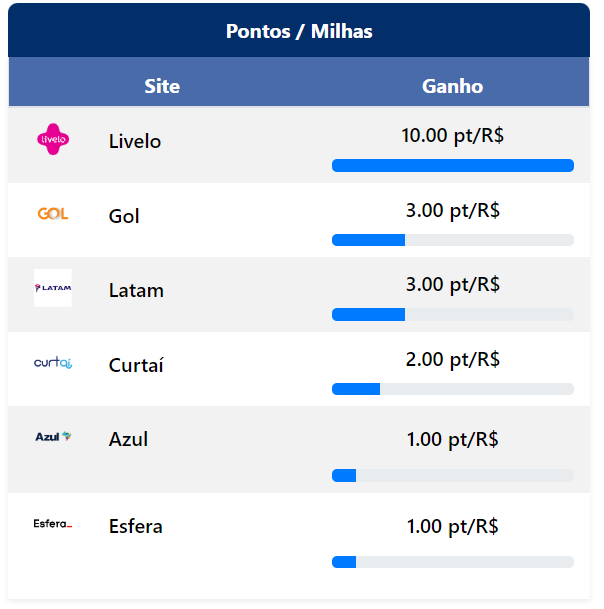Open the Gol site name
Image resolution: width=604 pixels, height=609 pixels.
(x=124, y=216)
